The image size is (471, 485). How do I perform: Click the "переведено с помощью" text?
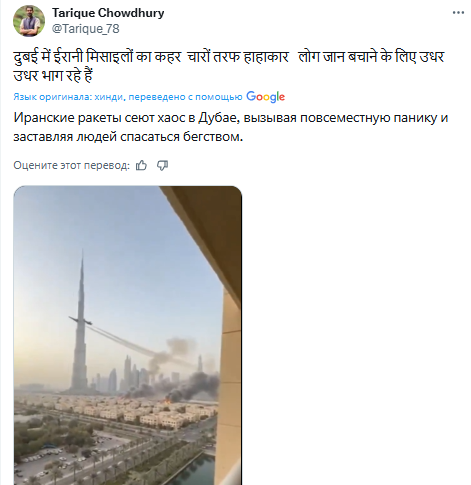coord(185,97)
